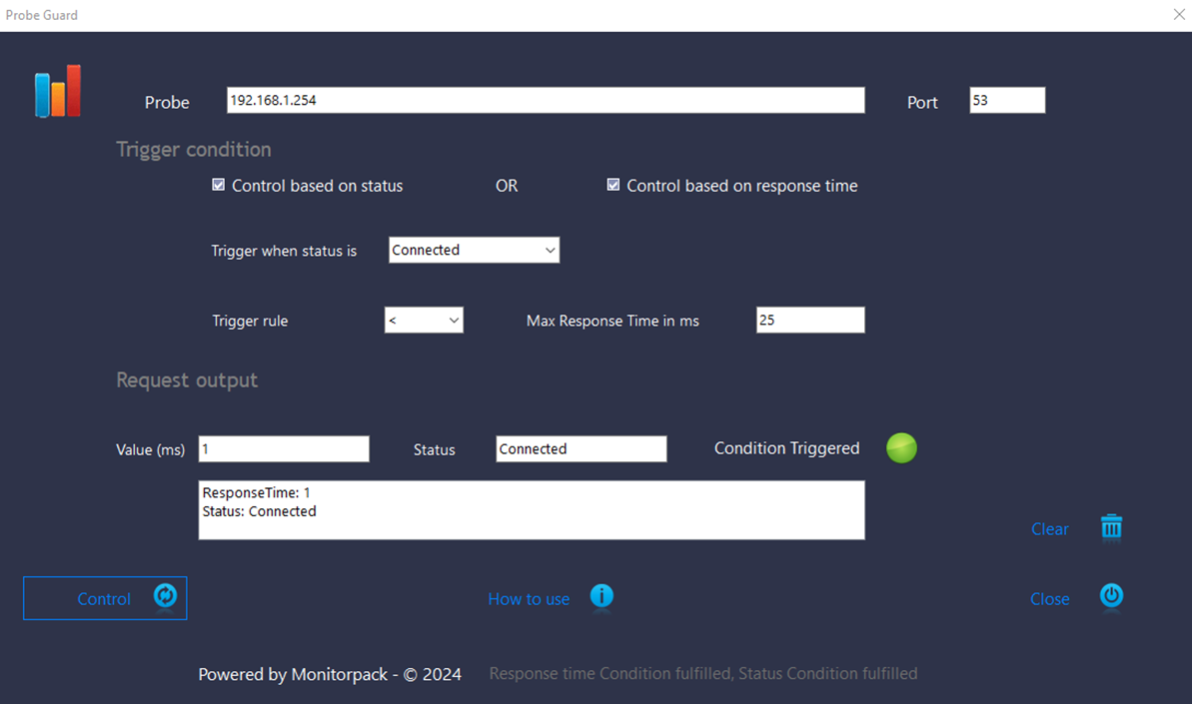Image resolution: width=1192 pixels, height=704 pixels.
Task: Click the Request output heading
Action: (x=187, y=380)
